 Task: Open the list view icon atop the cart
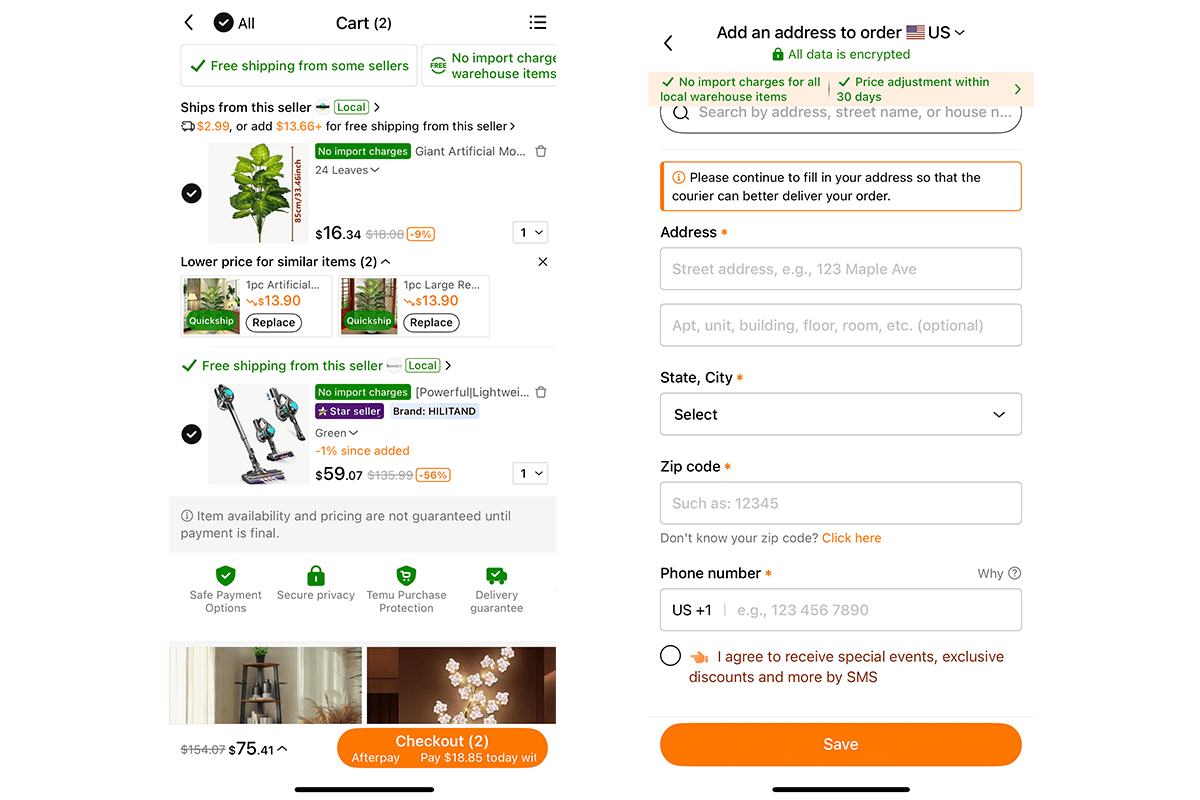[x=537, y=22]
